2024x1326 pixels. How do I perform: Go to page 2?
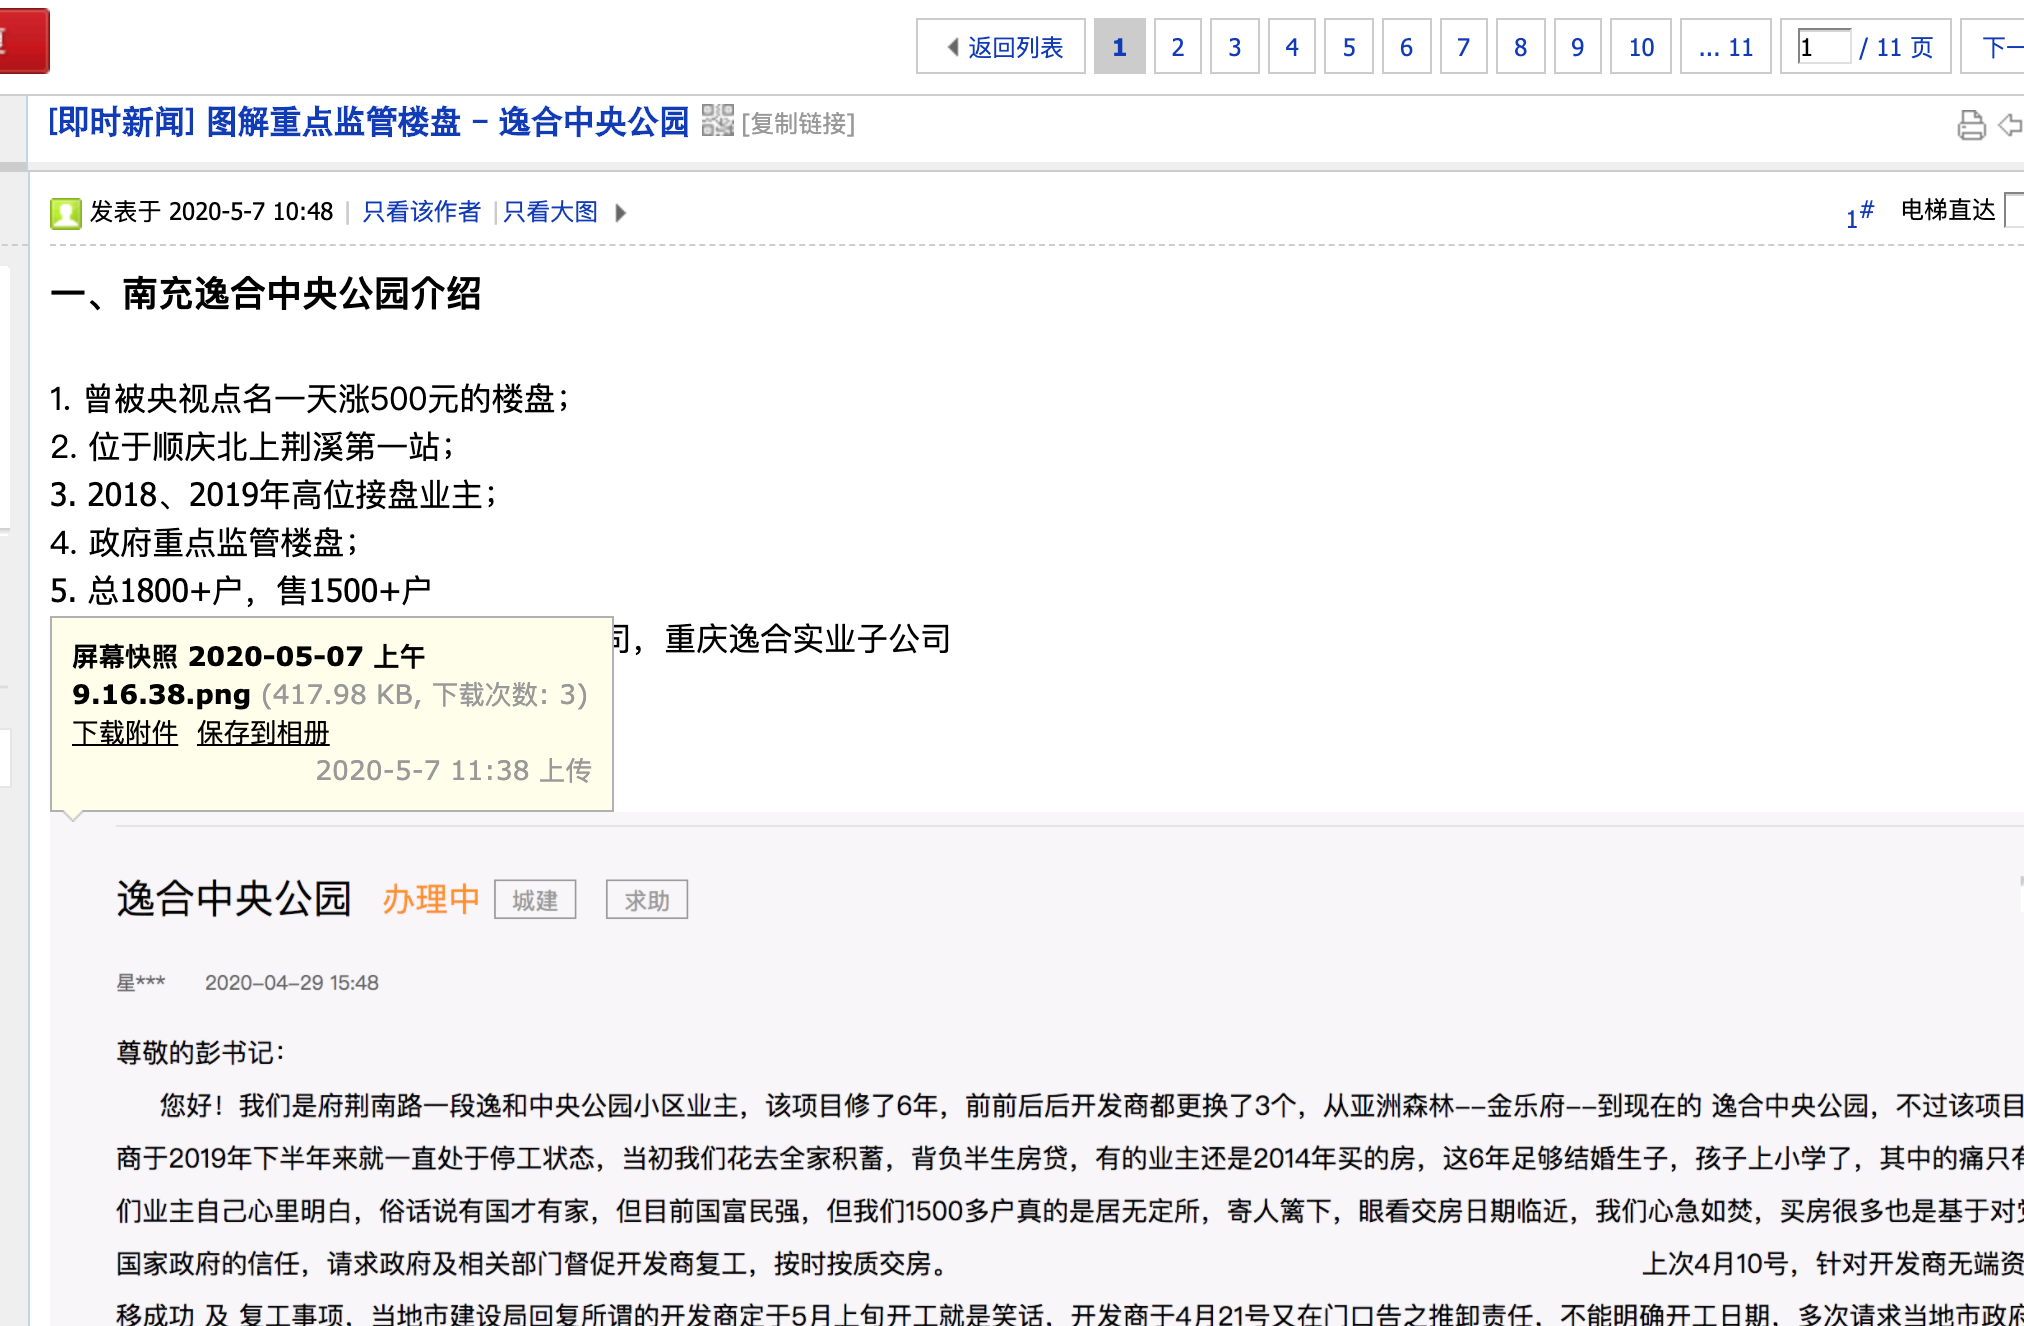(1177, 47)
